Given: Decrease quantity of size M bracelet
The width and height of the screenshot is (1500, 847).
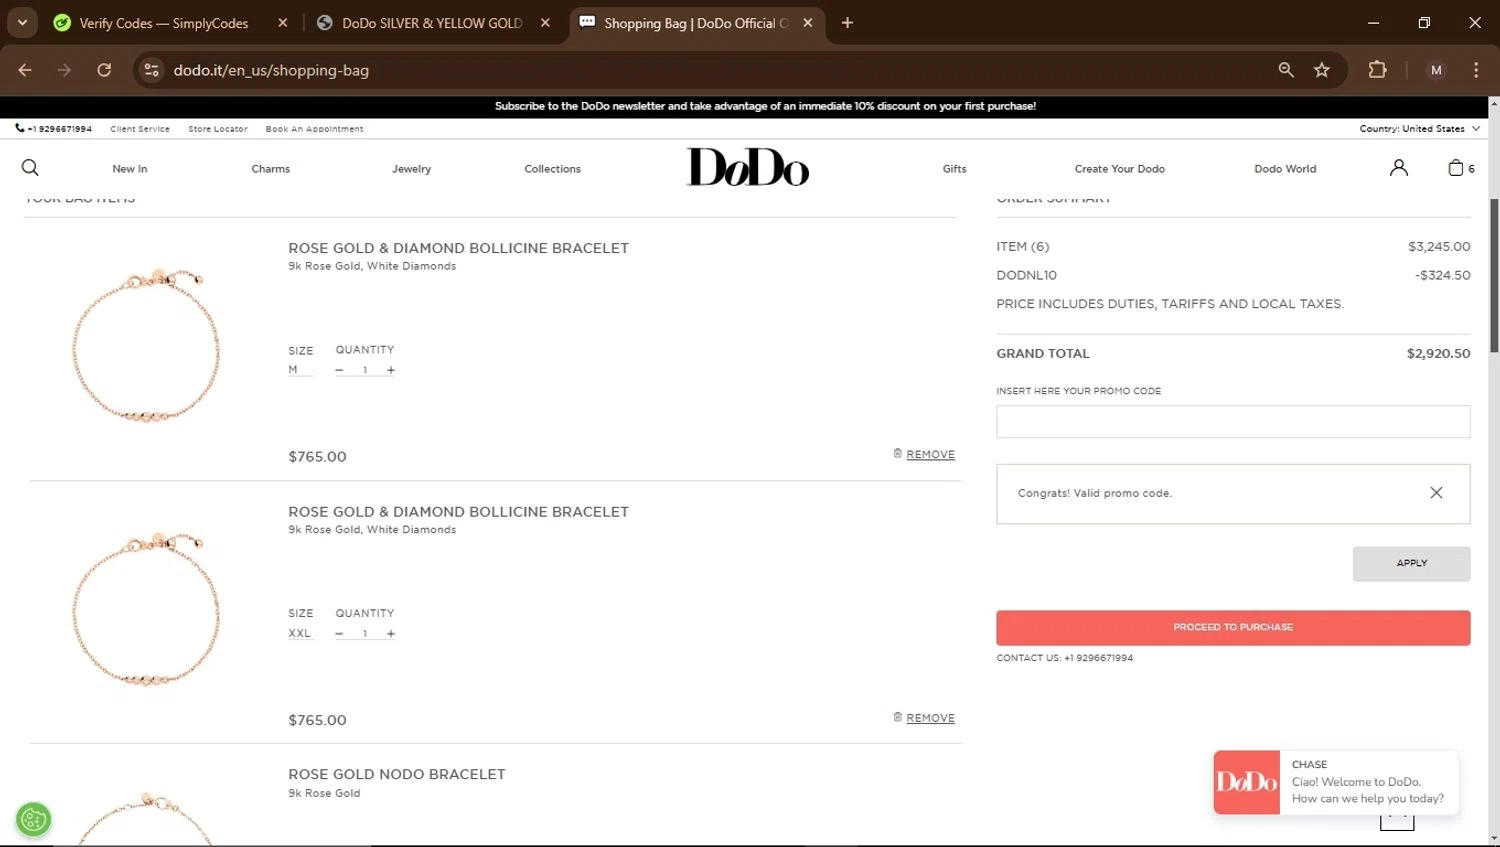Looking at the screenshot, I should (339, 370).
